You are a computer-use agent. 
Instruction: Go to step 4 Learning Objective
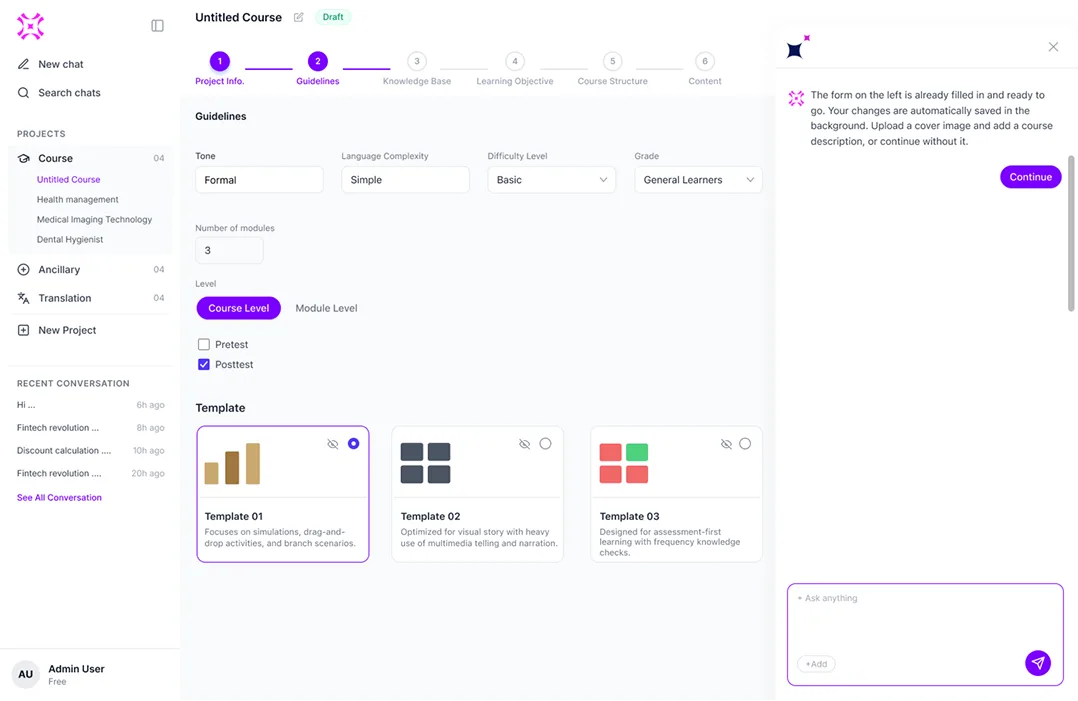point(515,69)
